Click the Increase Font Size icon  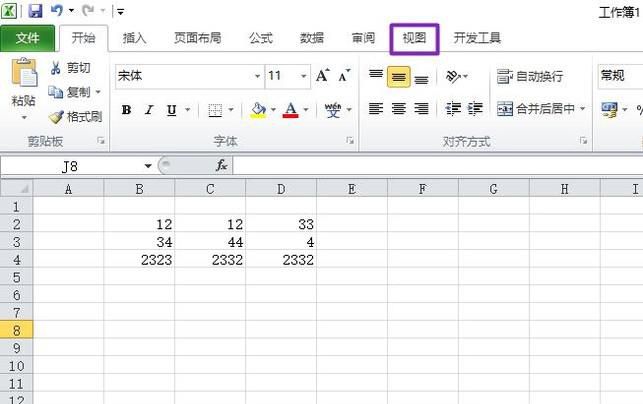pyautogui.click(x=322, y=75)
